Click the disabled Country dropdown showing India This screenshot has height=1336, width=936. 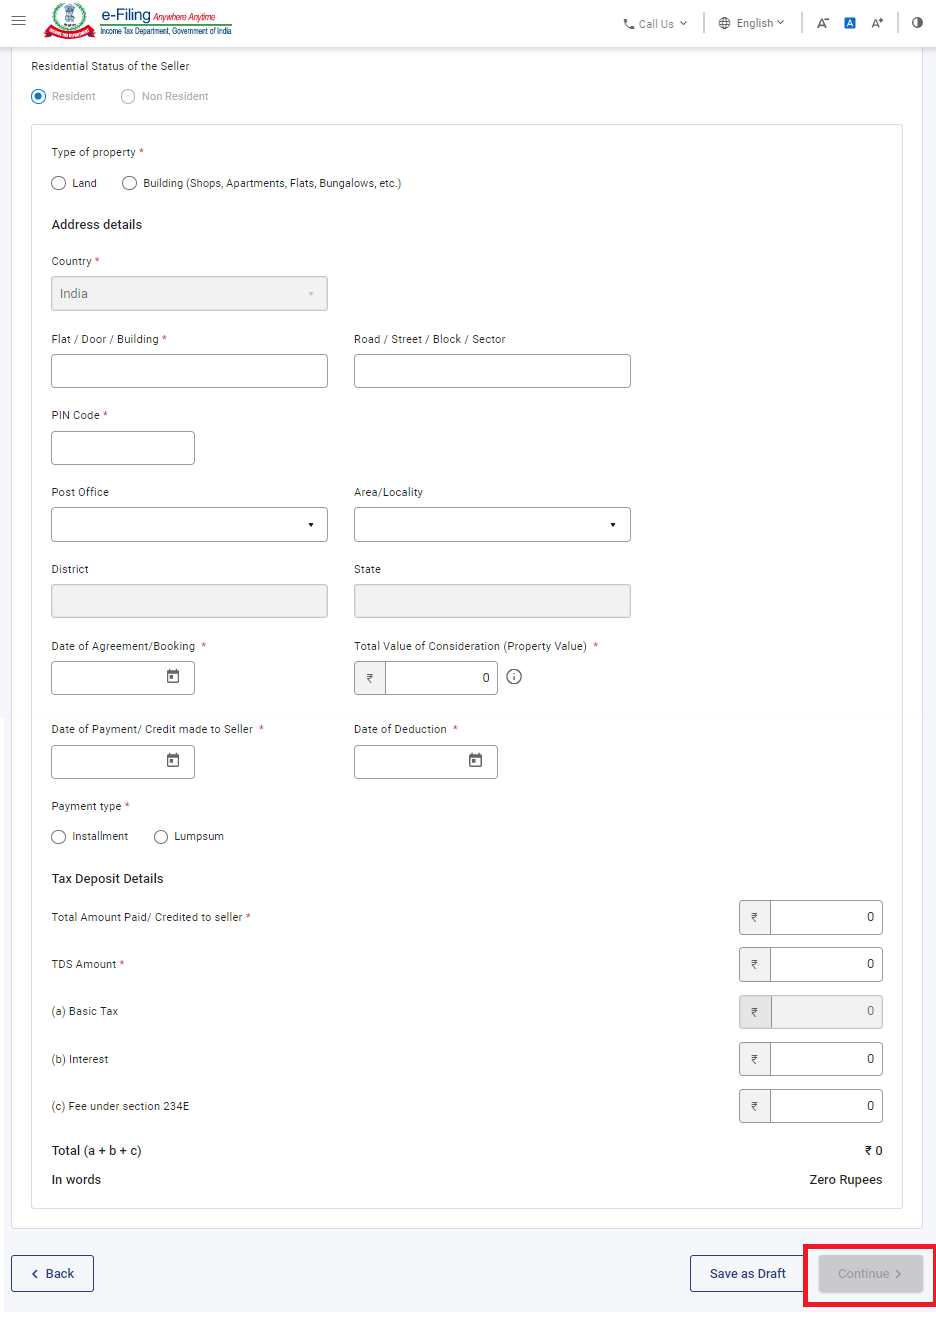(x=189, y=293)
